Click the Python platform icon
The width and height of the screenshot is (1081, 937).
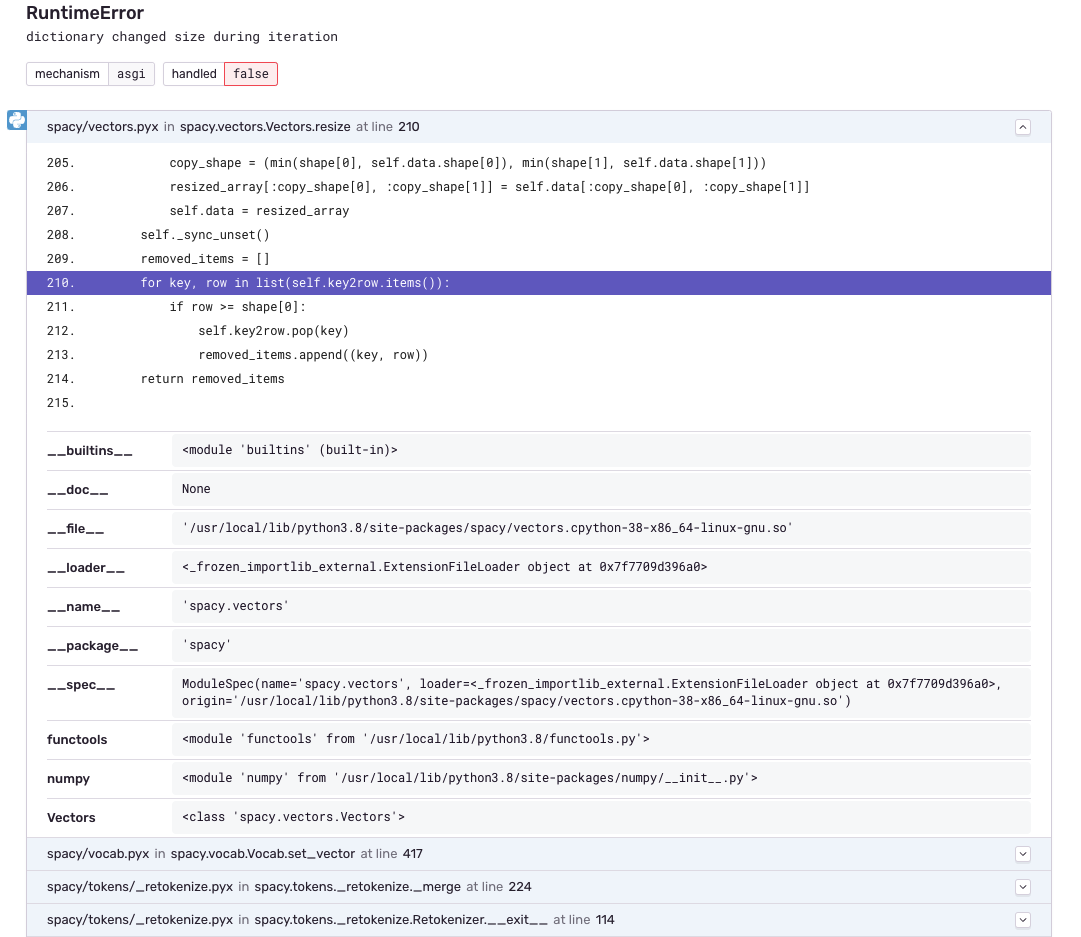[17, 120]
